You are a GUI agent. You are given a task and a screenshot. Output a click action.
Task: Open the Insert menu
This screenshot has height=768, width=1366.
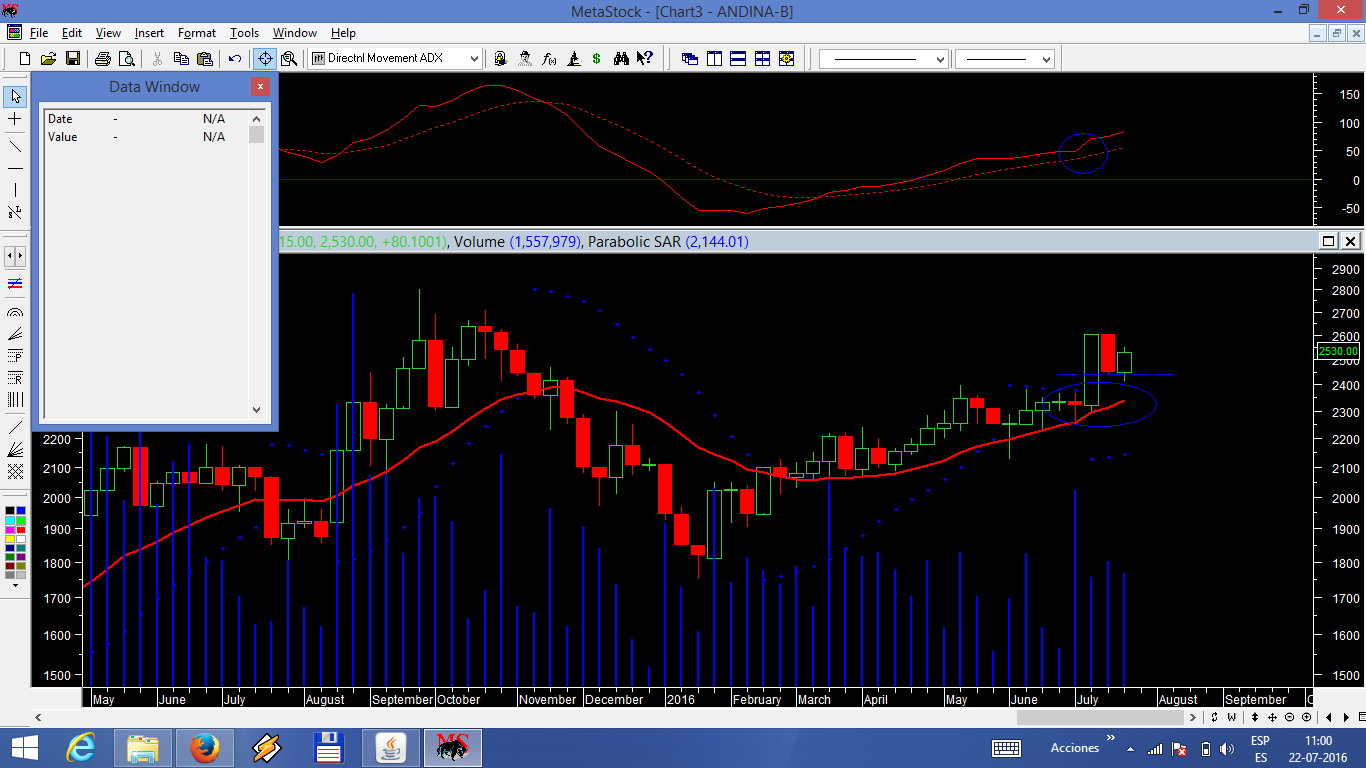(x=150, y=33)
